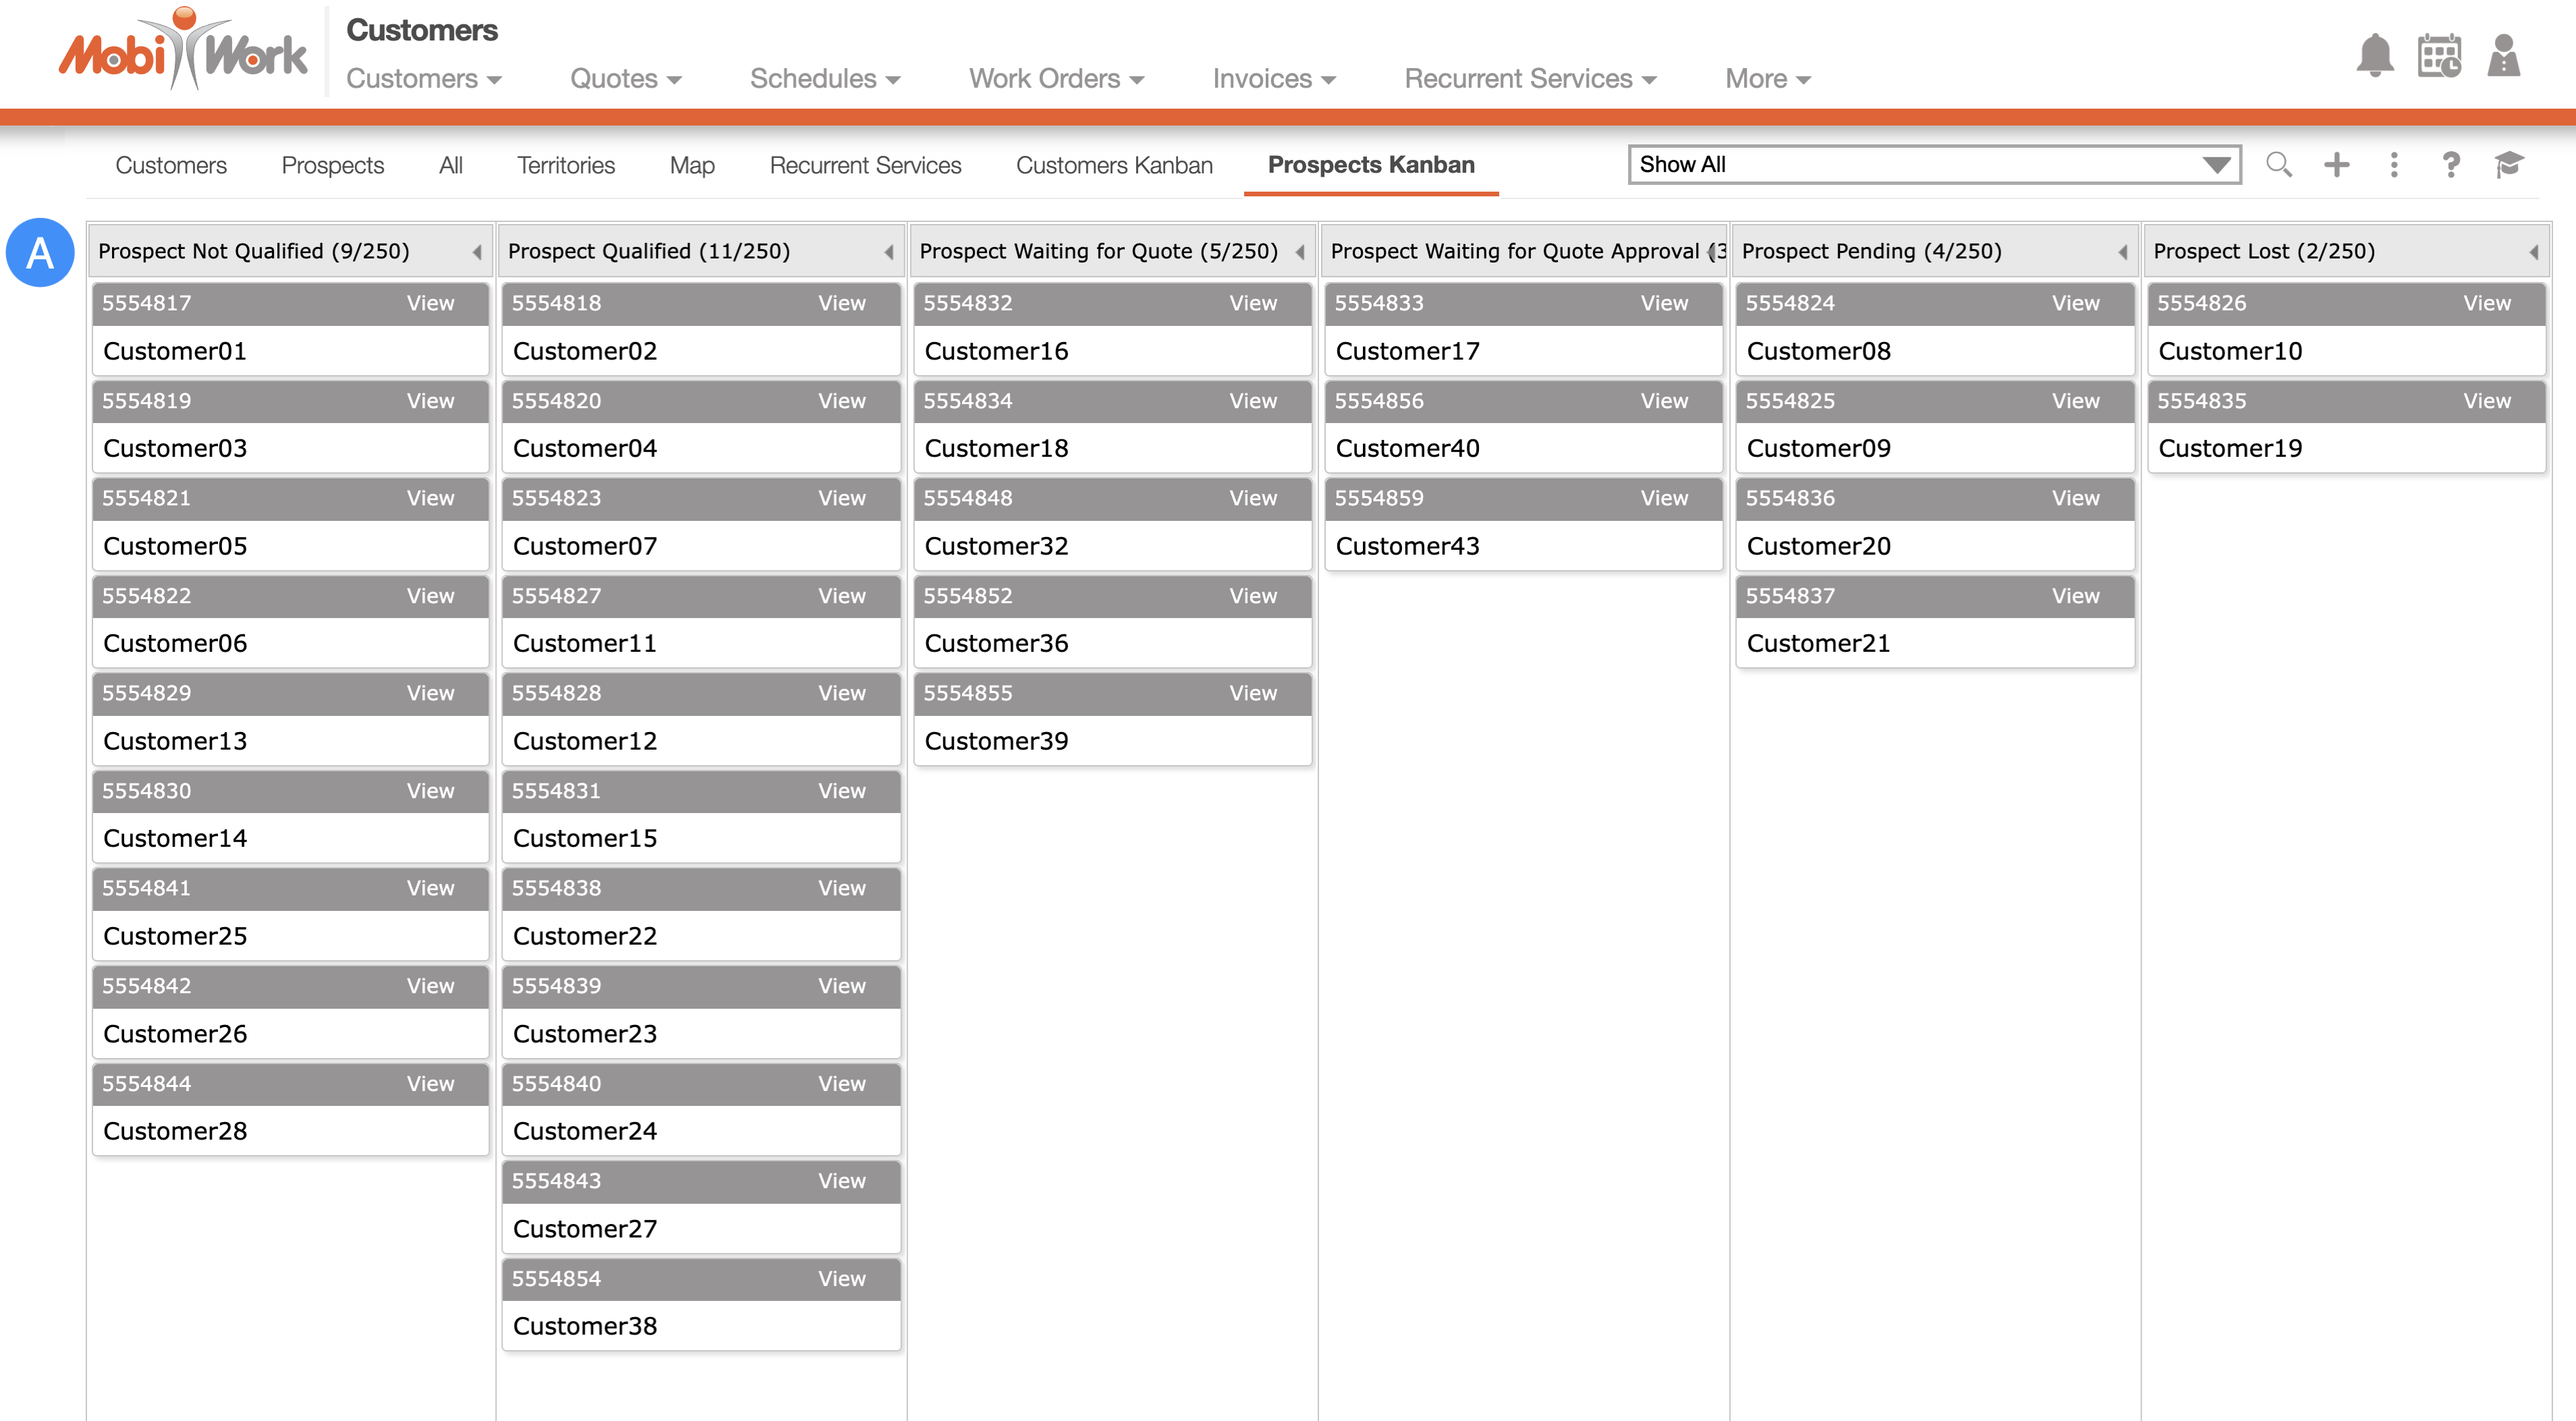
Task: Open the three-dot options menu
Action: 2394,165
